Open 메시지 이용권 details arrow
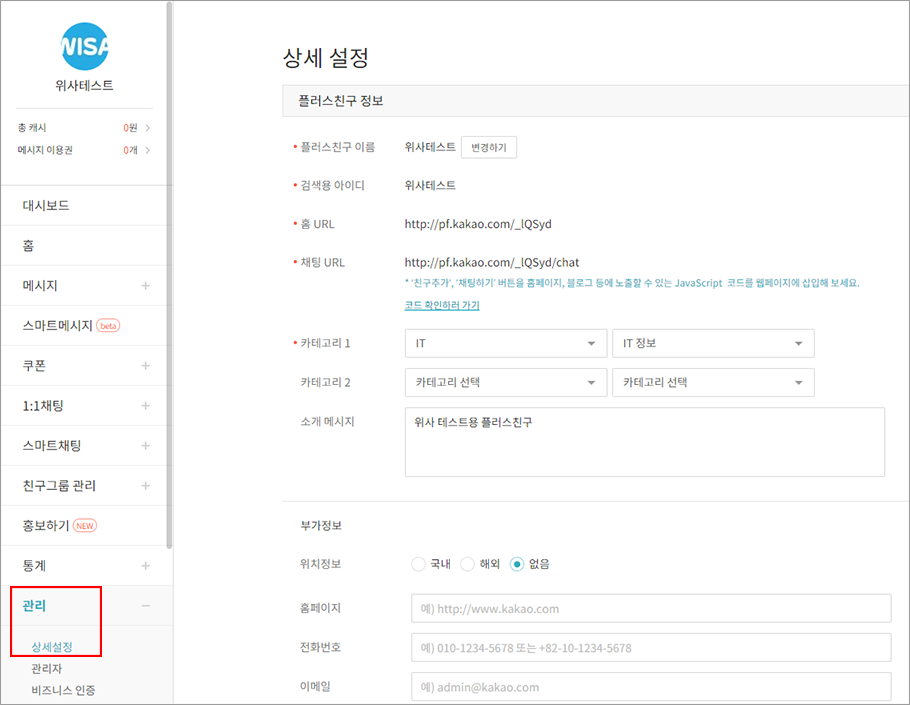Viewport: 910px width, 705px height. click(x=147, y=150)
